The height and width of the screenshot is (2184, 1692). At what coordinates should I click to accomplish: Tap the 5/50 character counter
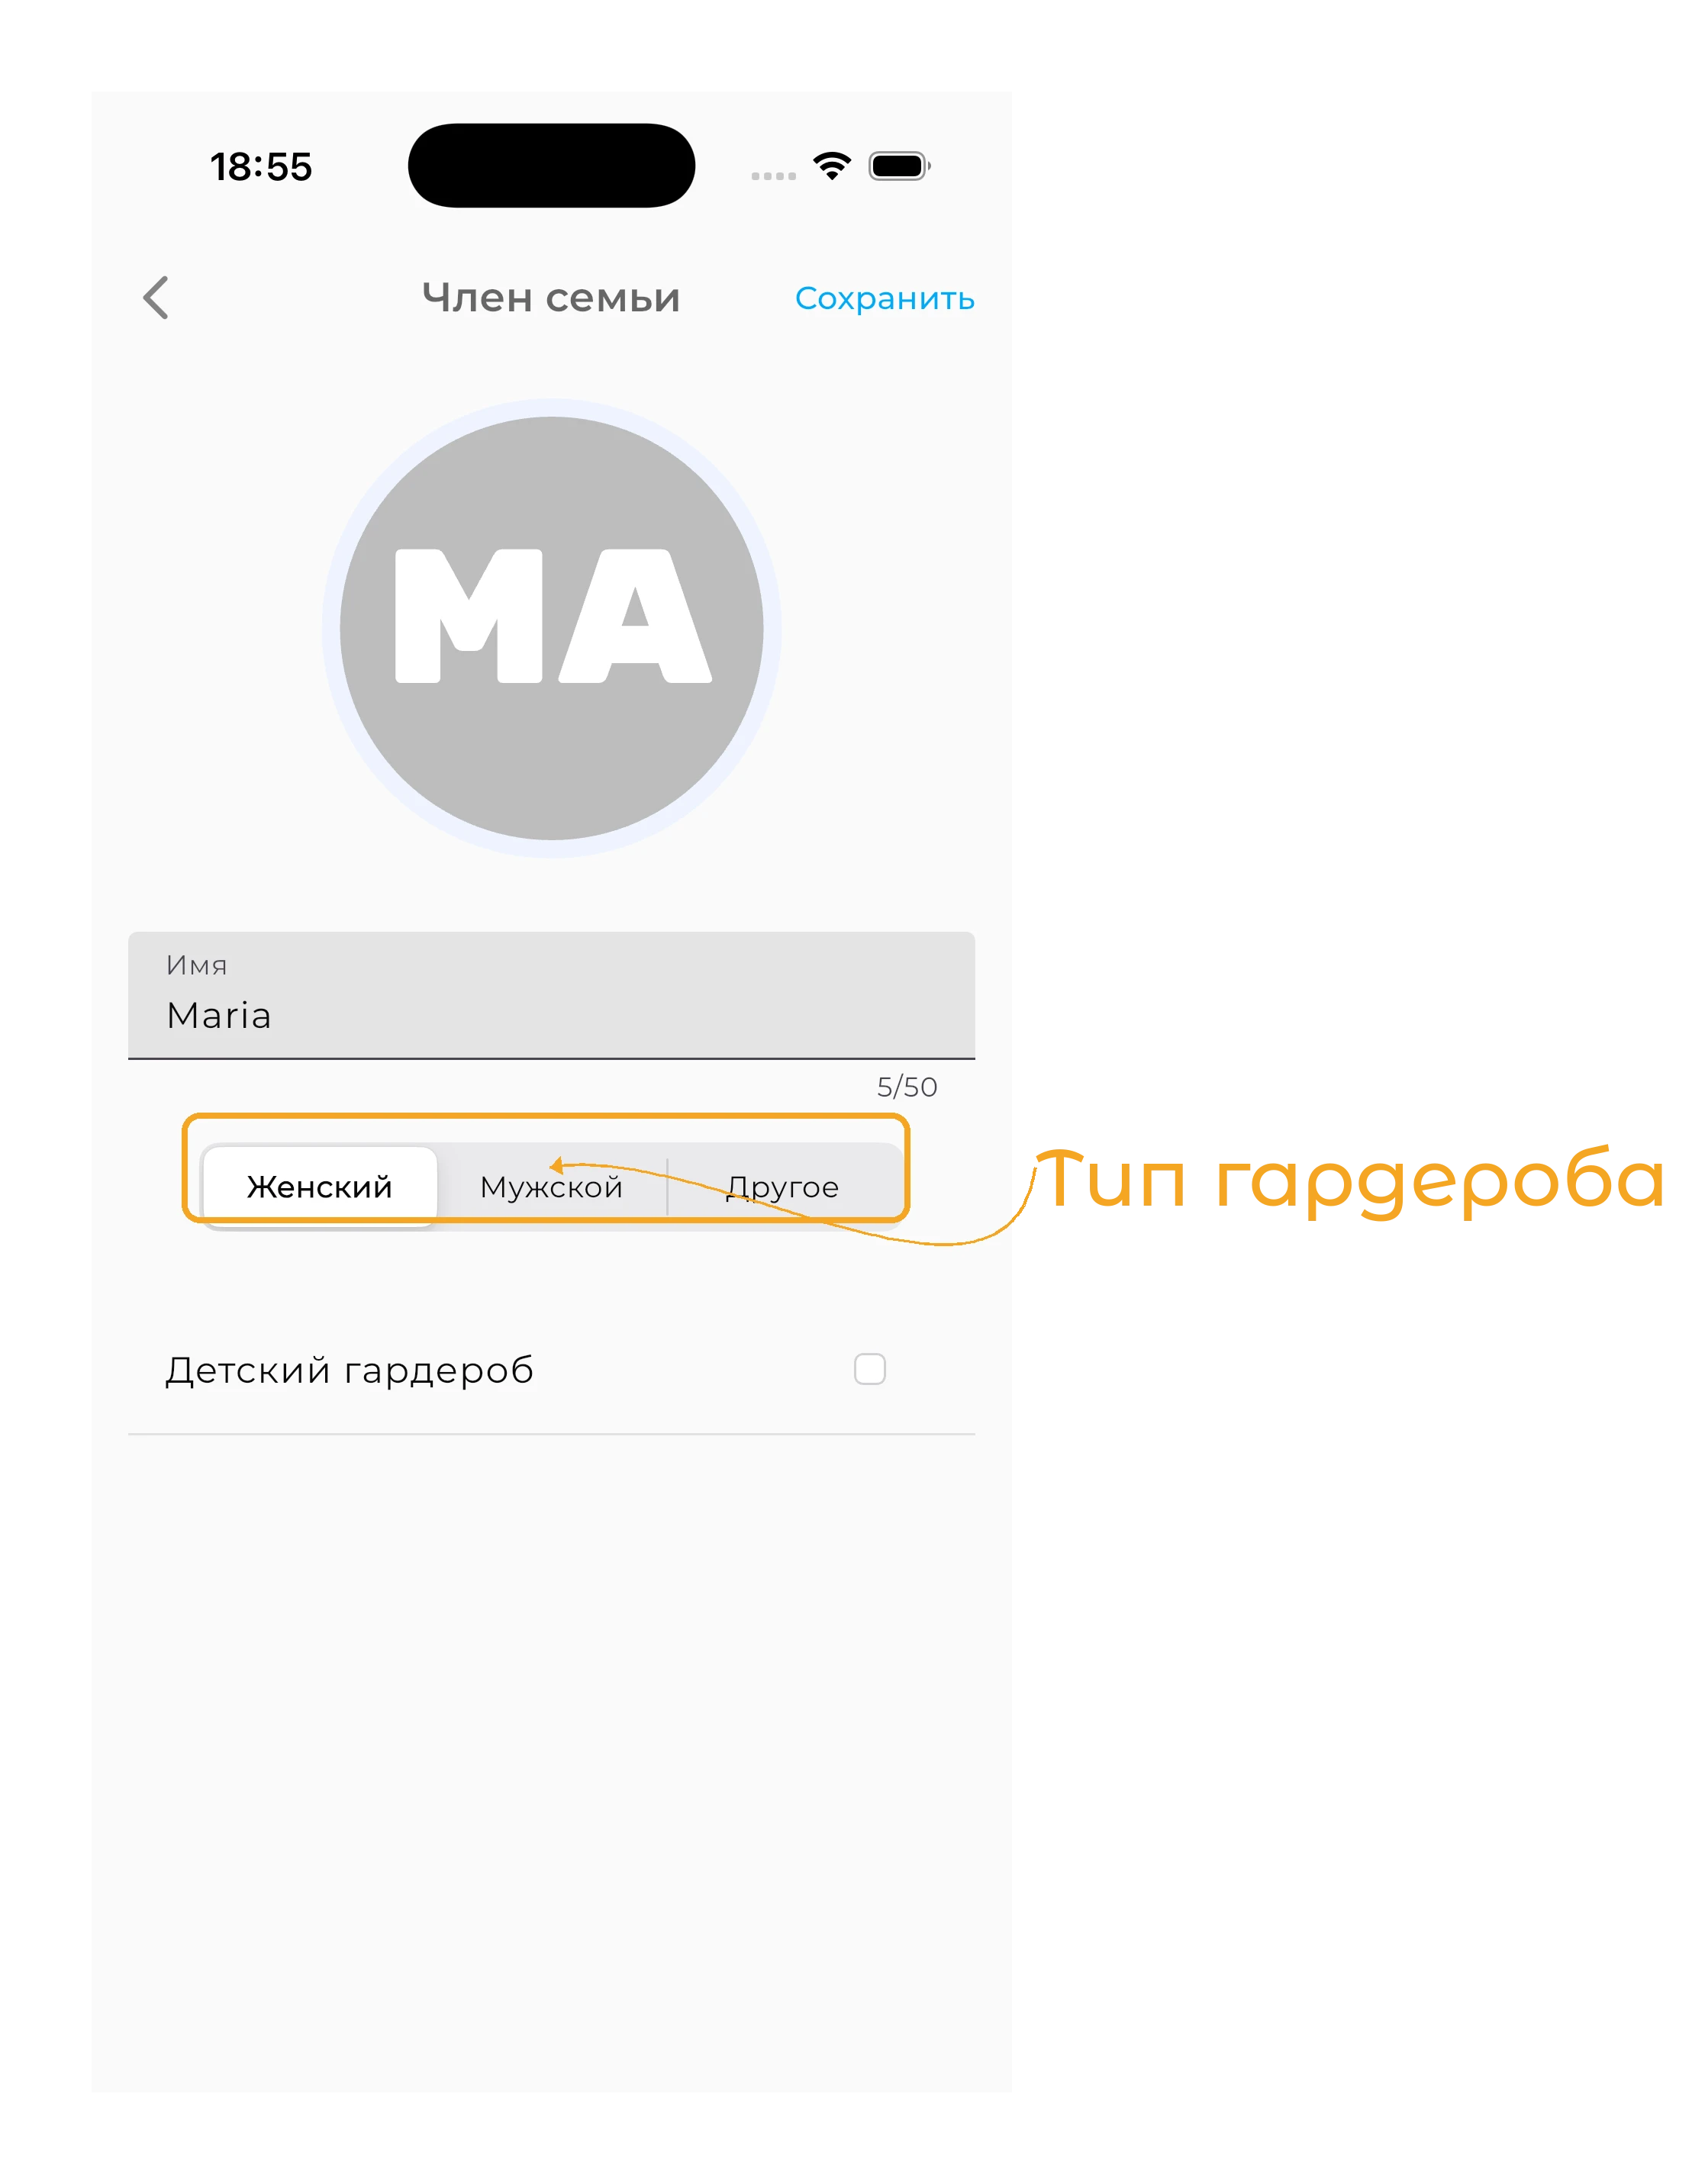907,1087
